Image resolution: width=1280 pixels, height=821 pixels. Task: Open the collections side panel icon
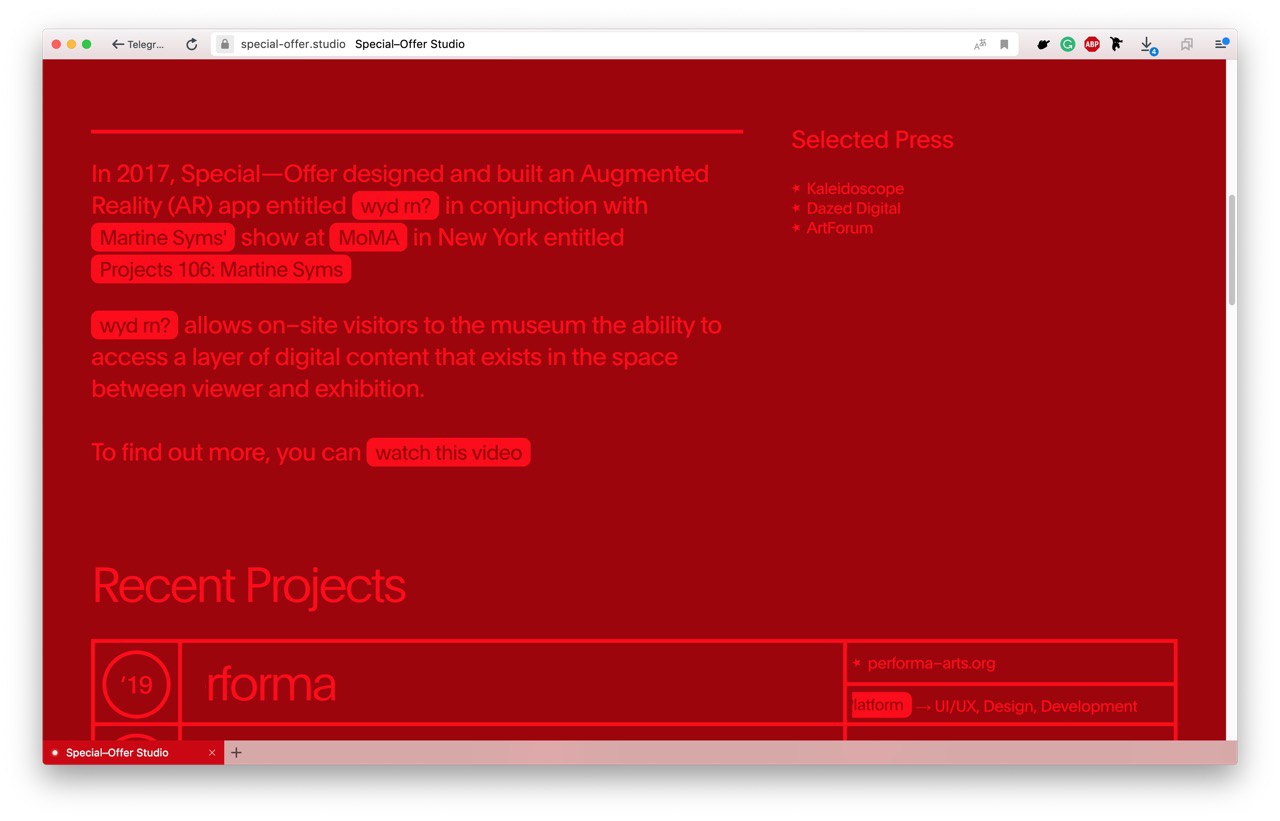(1186, 44)
